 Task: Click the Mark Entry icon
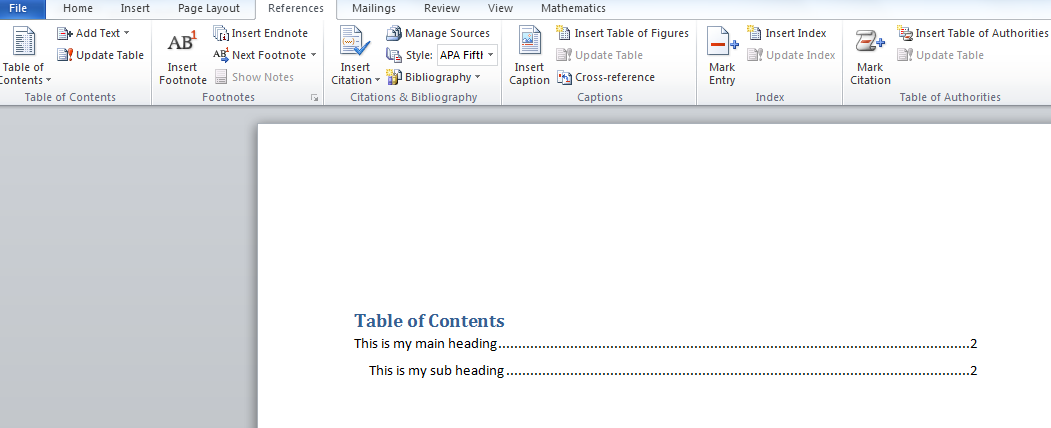pyautogui.click(x=722, y=45)
